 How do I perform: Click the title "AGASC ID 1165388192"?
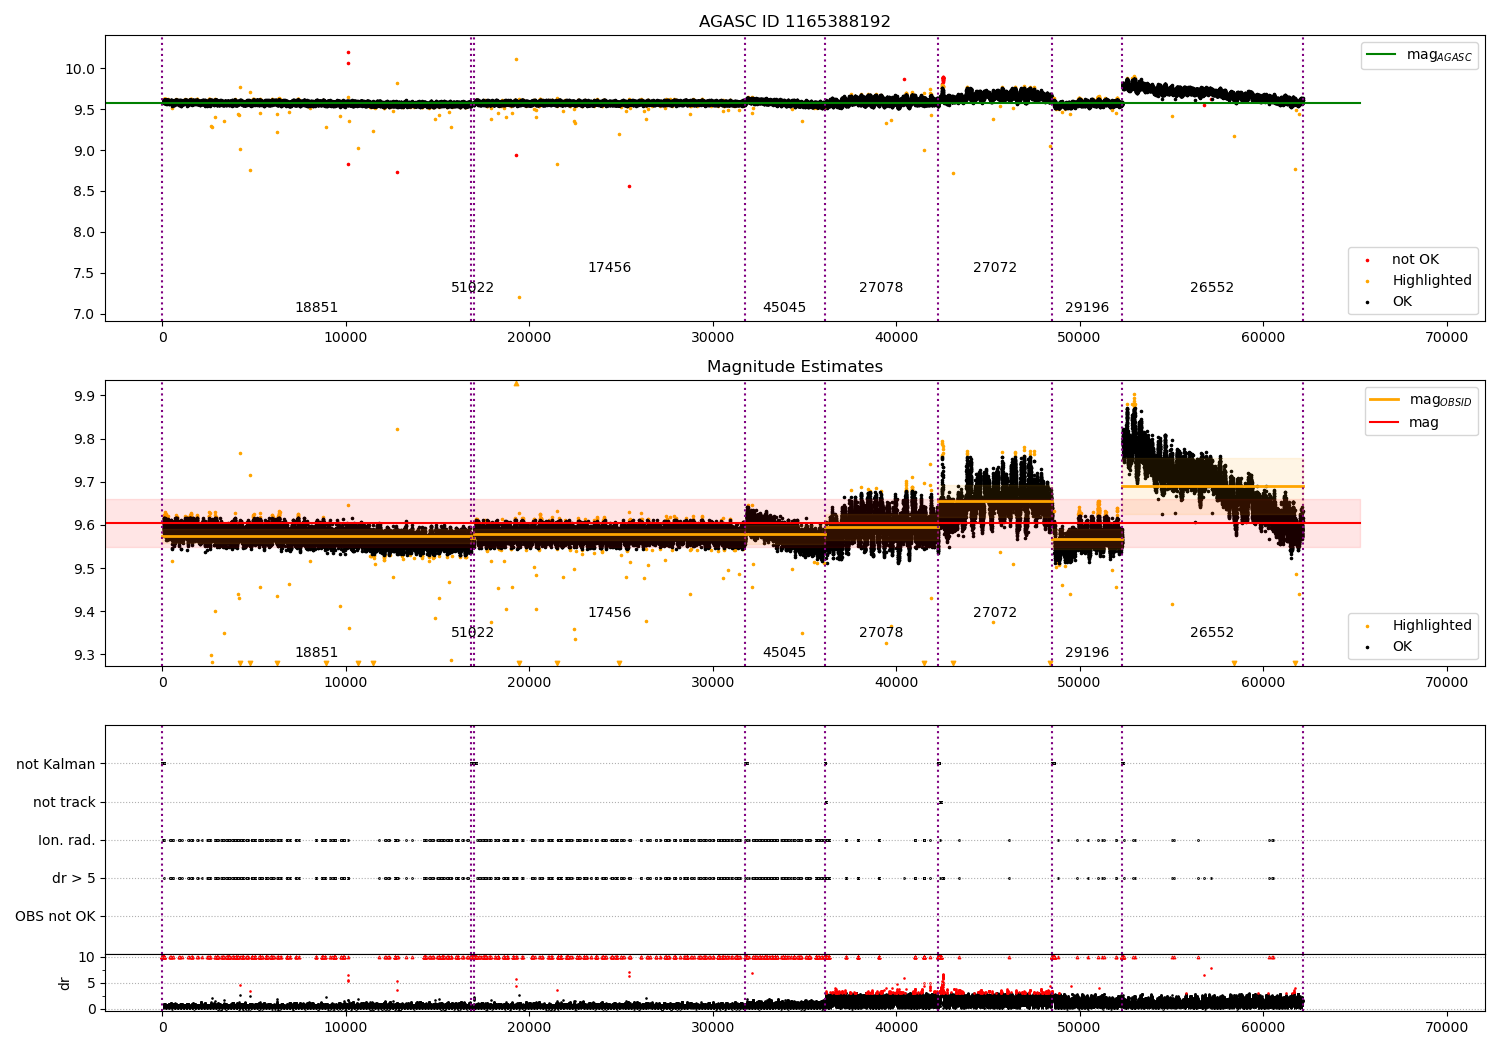pyautogui.click(x=794, y=22)
